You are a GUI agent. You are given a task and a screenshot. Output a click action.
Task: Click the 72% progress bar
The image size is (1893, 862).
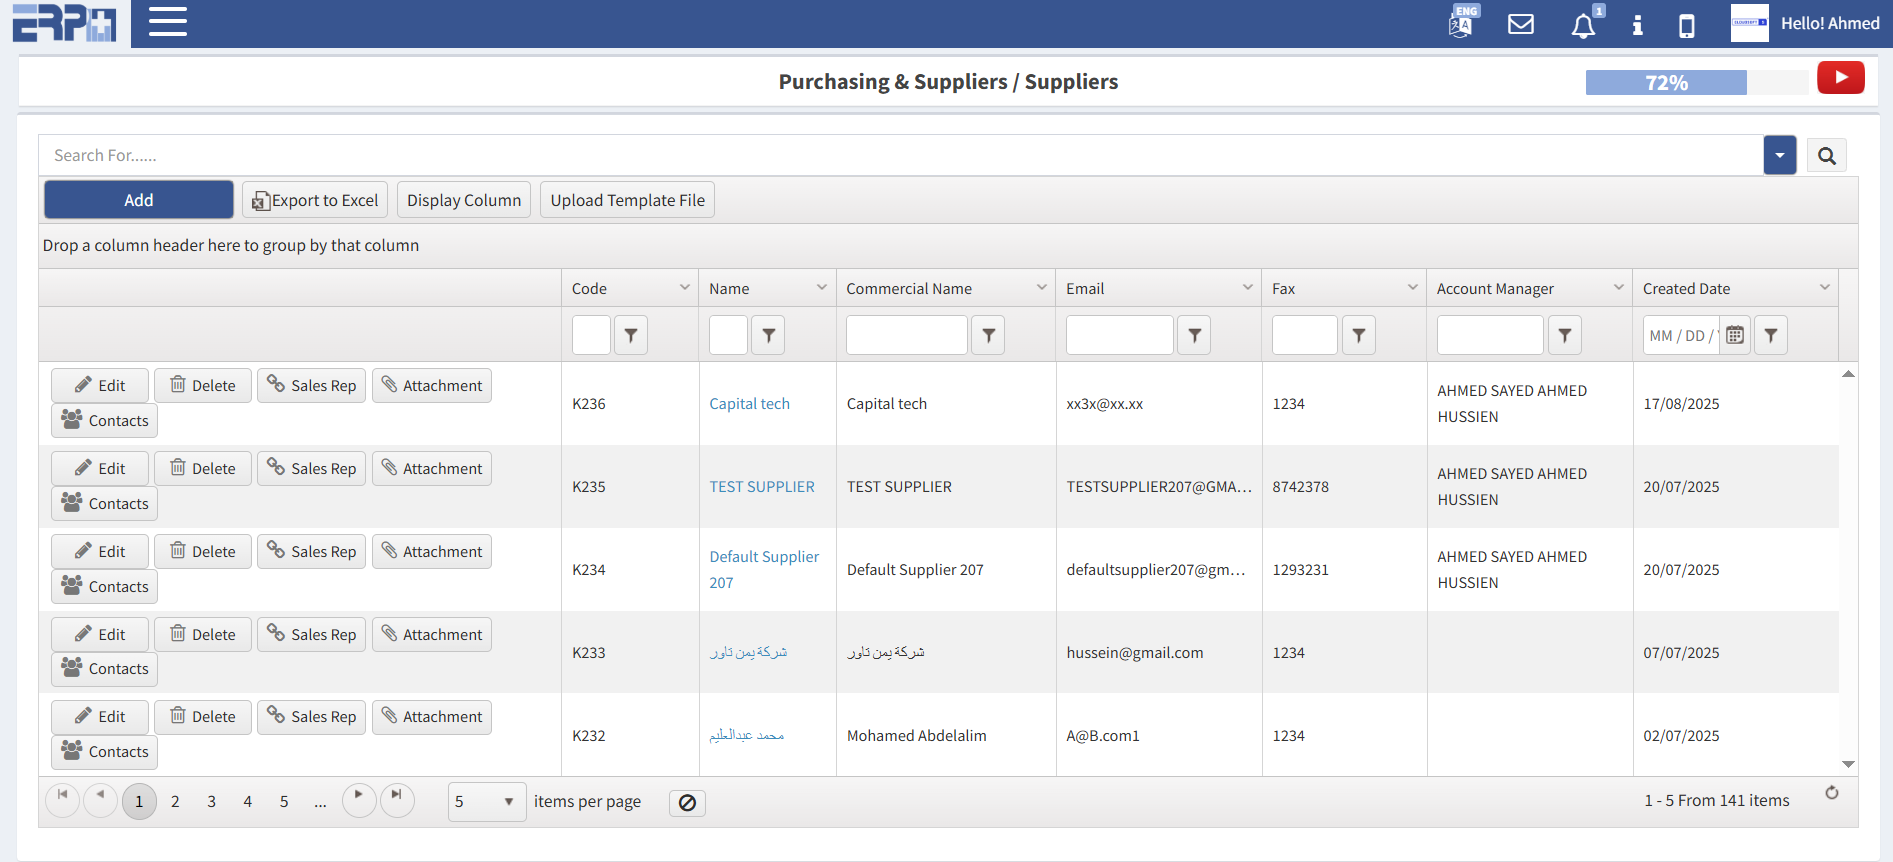[1666, 83]
